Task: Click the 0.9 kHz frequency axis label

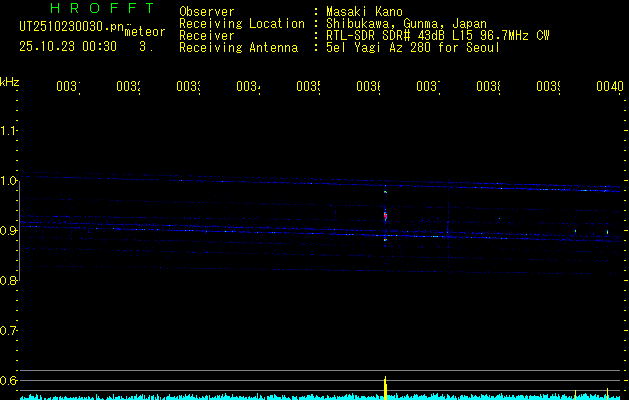Action: coord(10,231)
